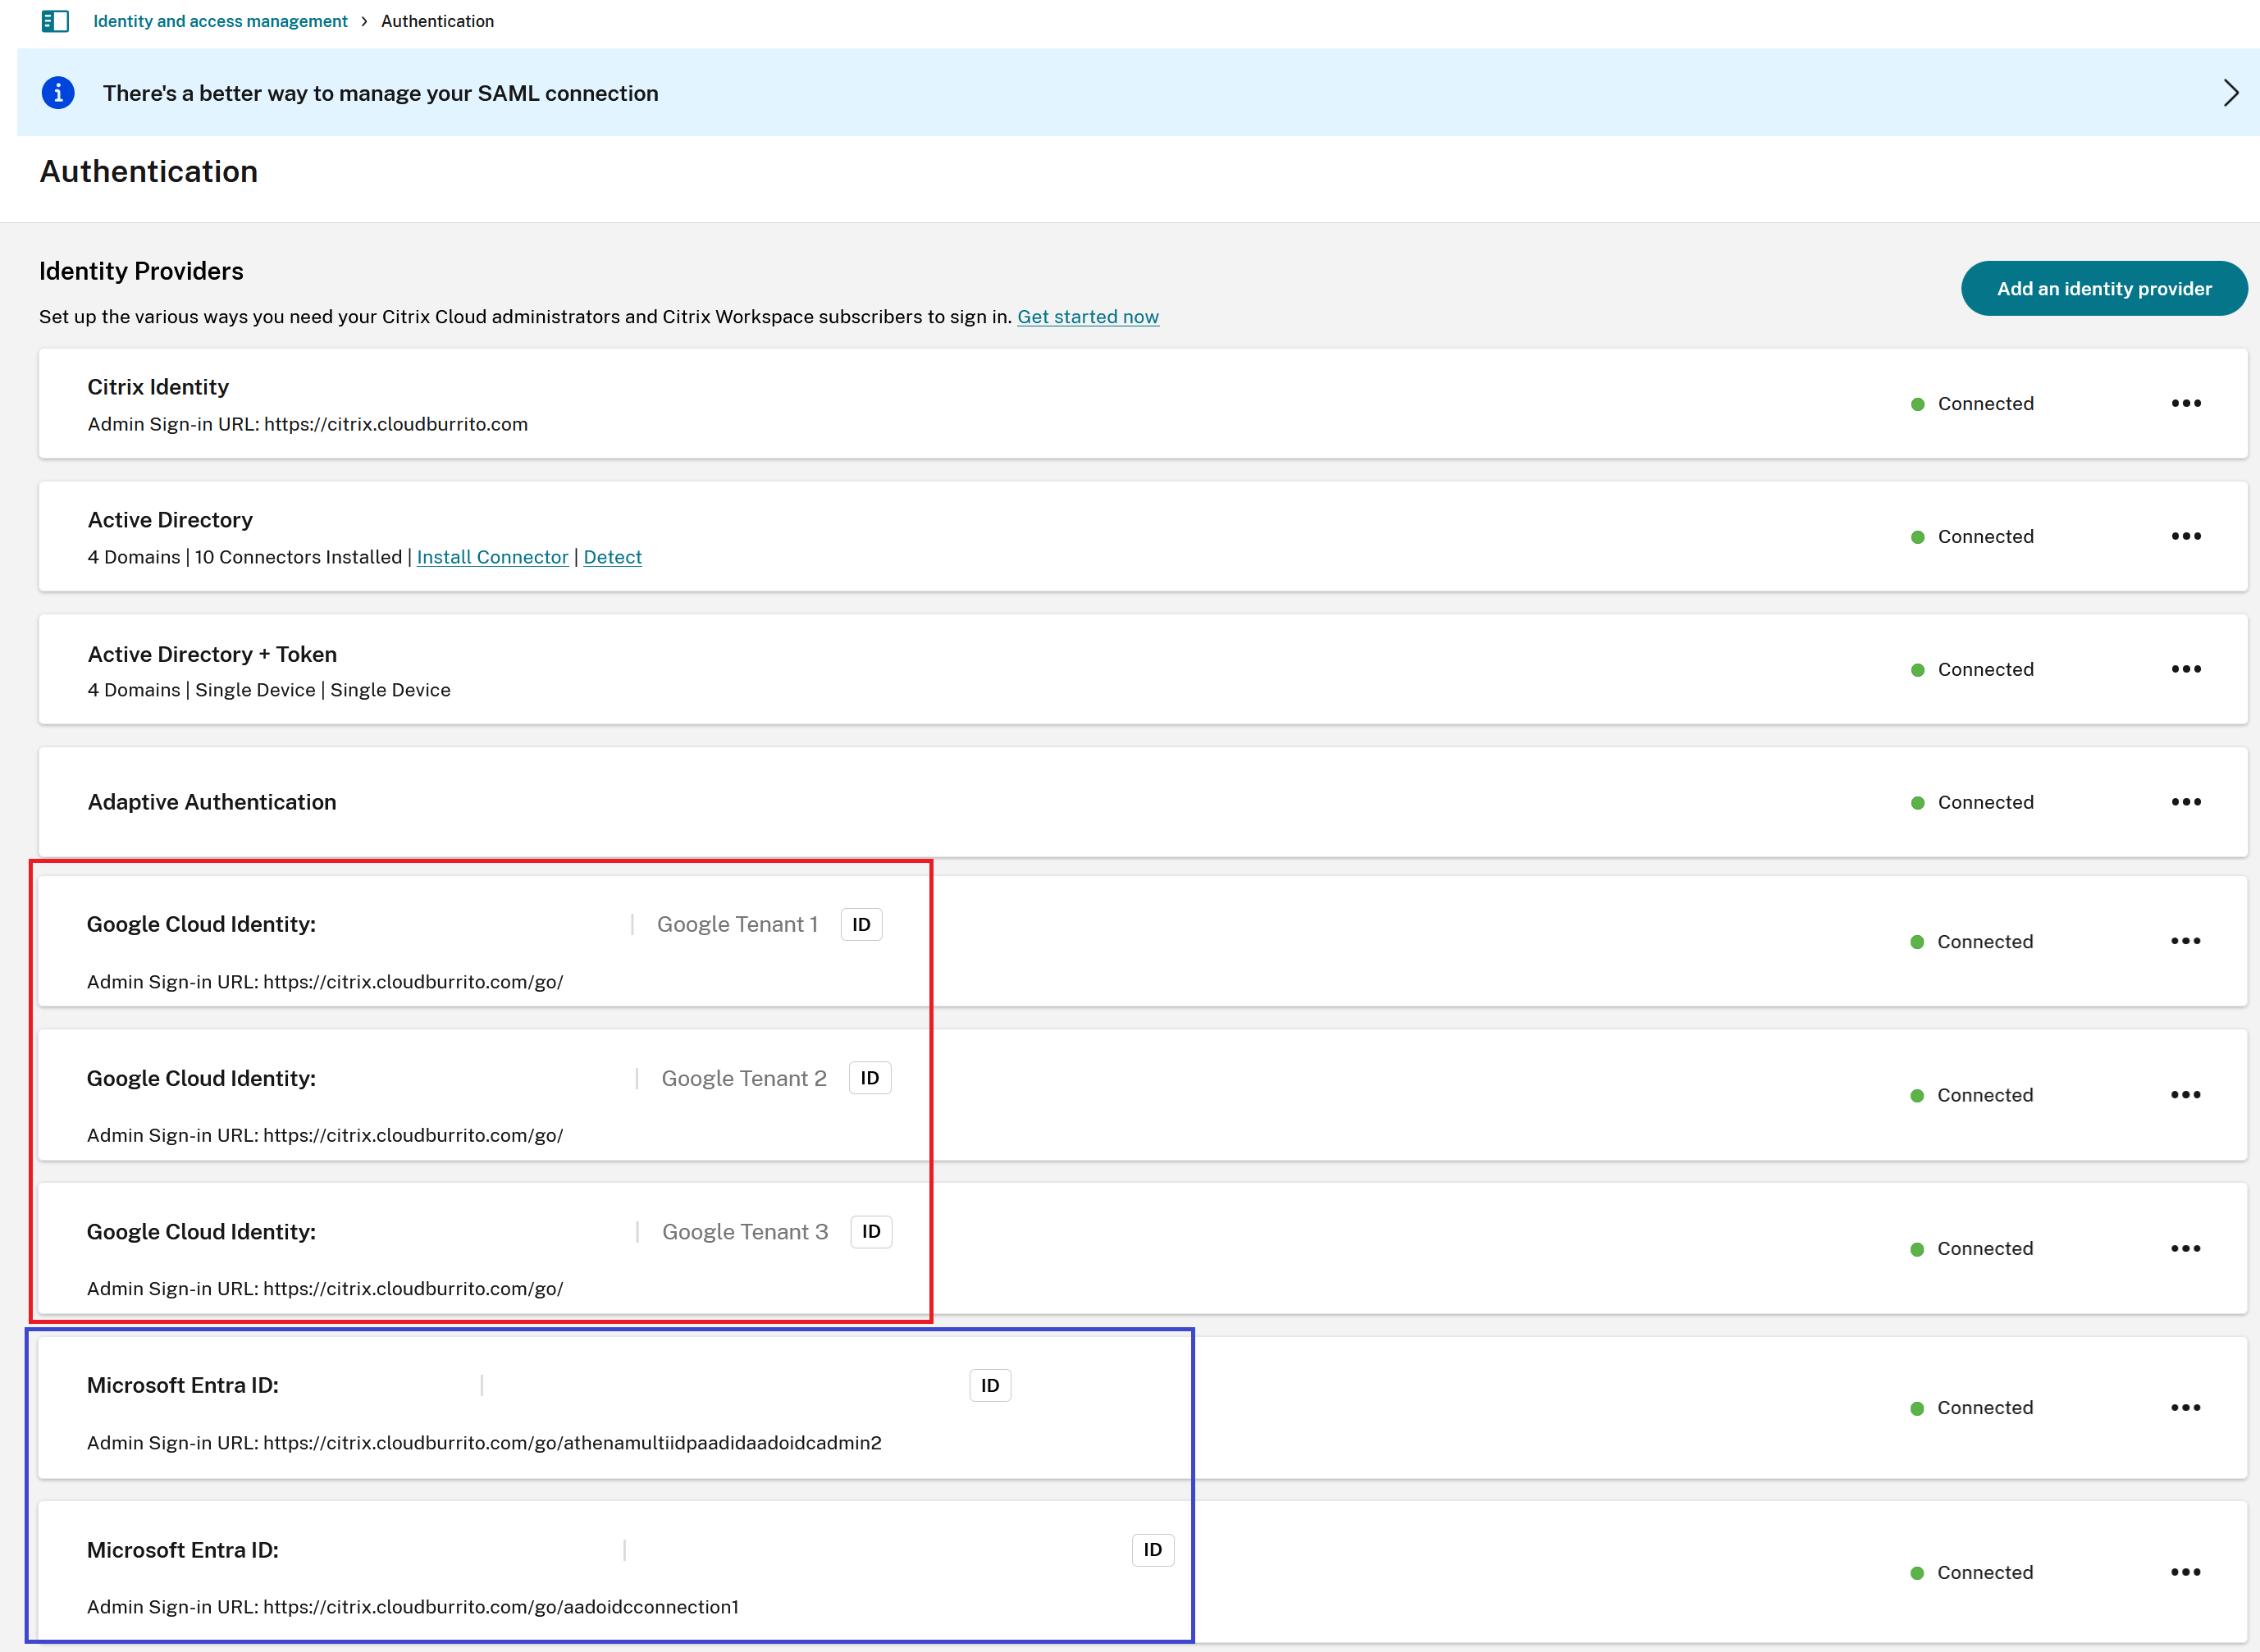Click ID badge in athenamultiidpaadidaadoidcadmin2 Entra row
Screen dimensions: 2260x1652
point(990,1386)
